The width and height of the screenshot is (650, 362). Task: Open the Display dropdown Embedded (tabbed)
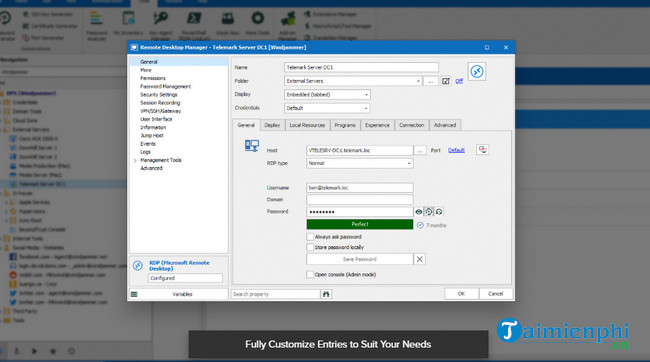click(327, 95)
